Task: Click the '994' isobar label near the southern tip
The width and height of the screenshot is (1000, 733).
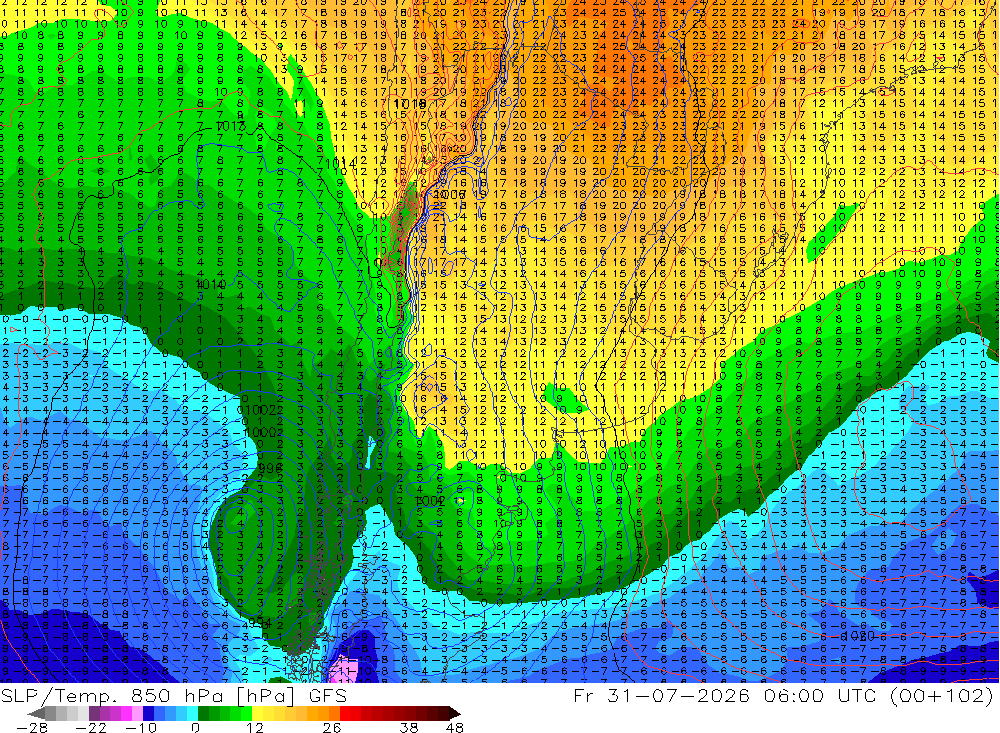Action: click(x=260, y=622)
